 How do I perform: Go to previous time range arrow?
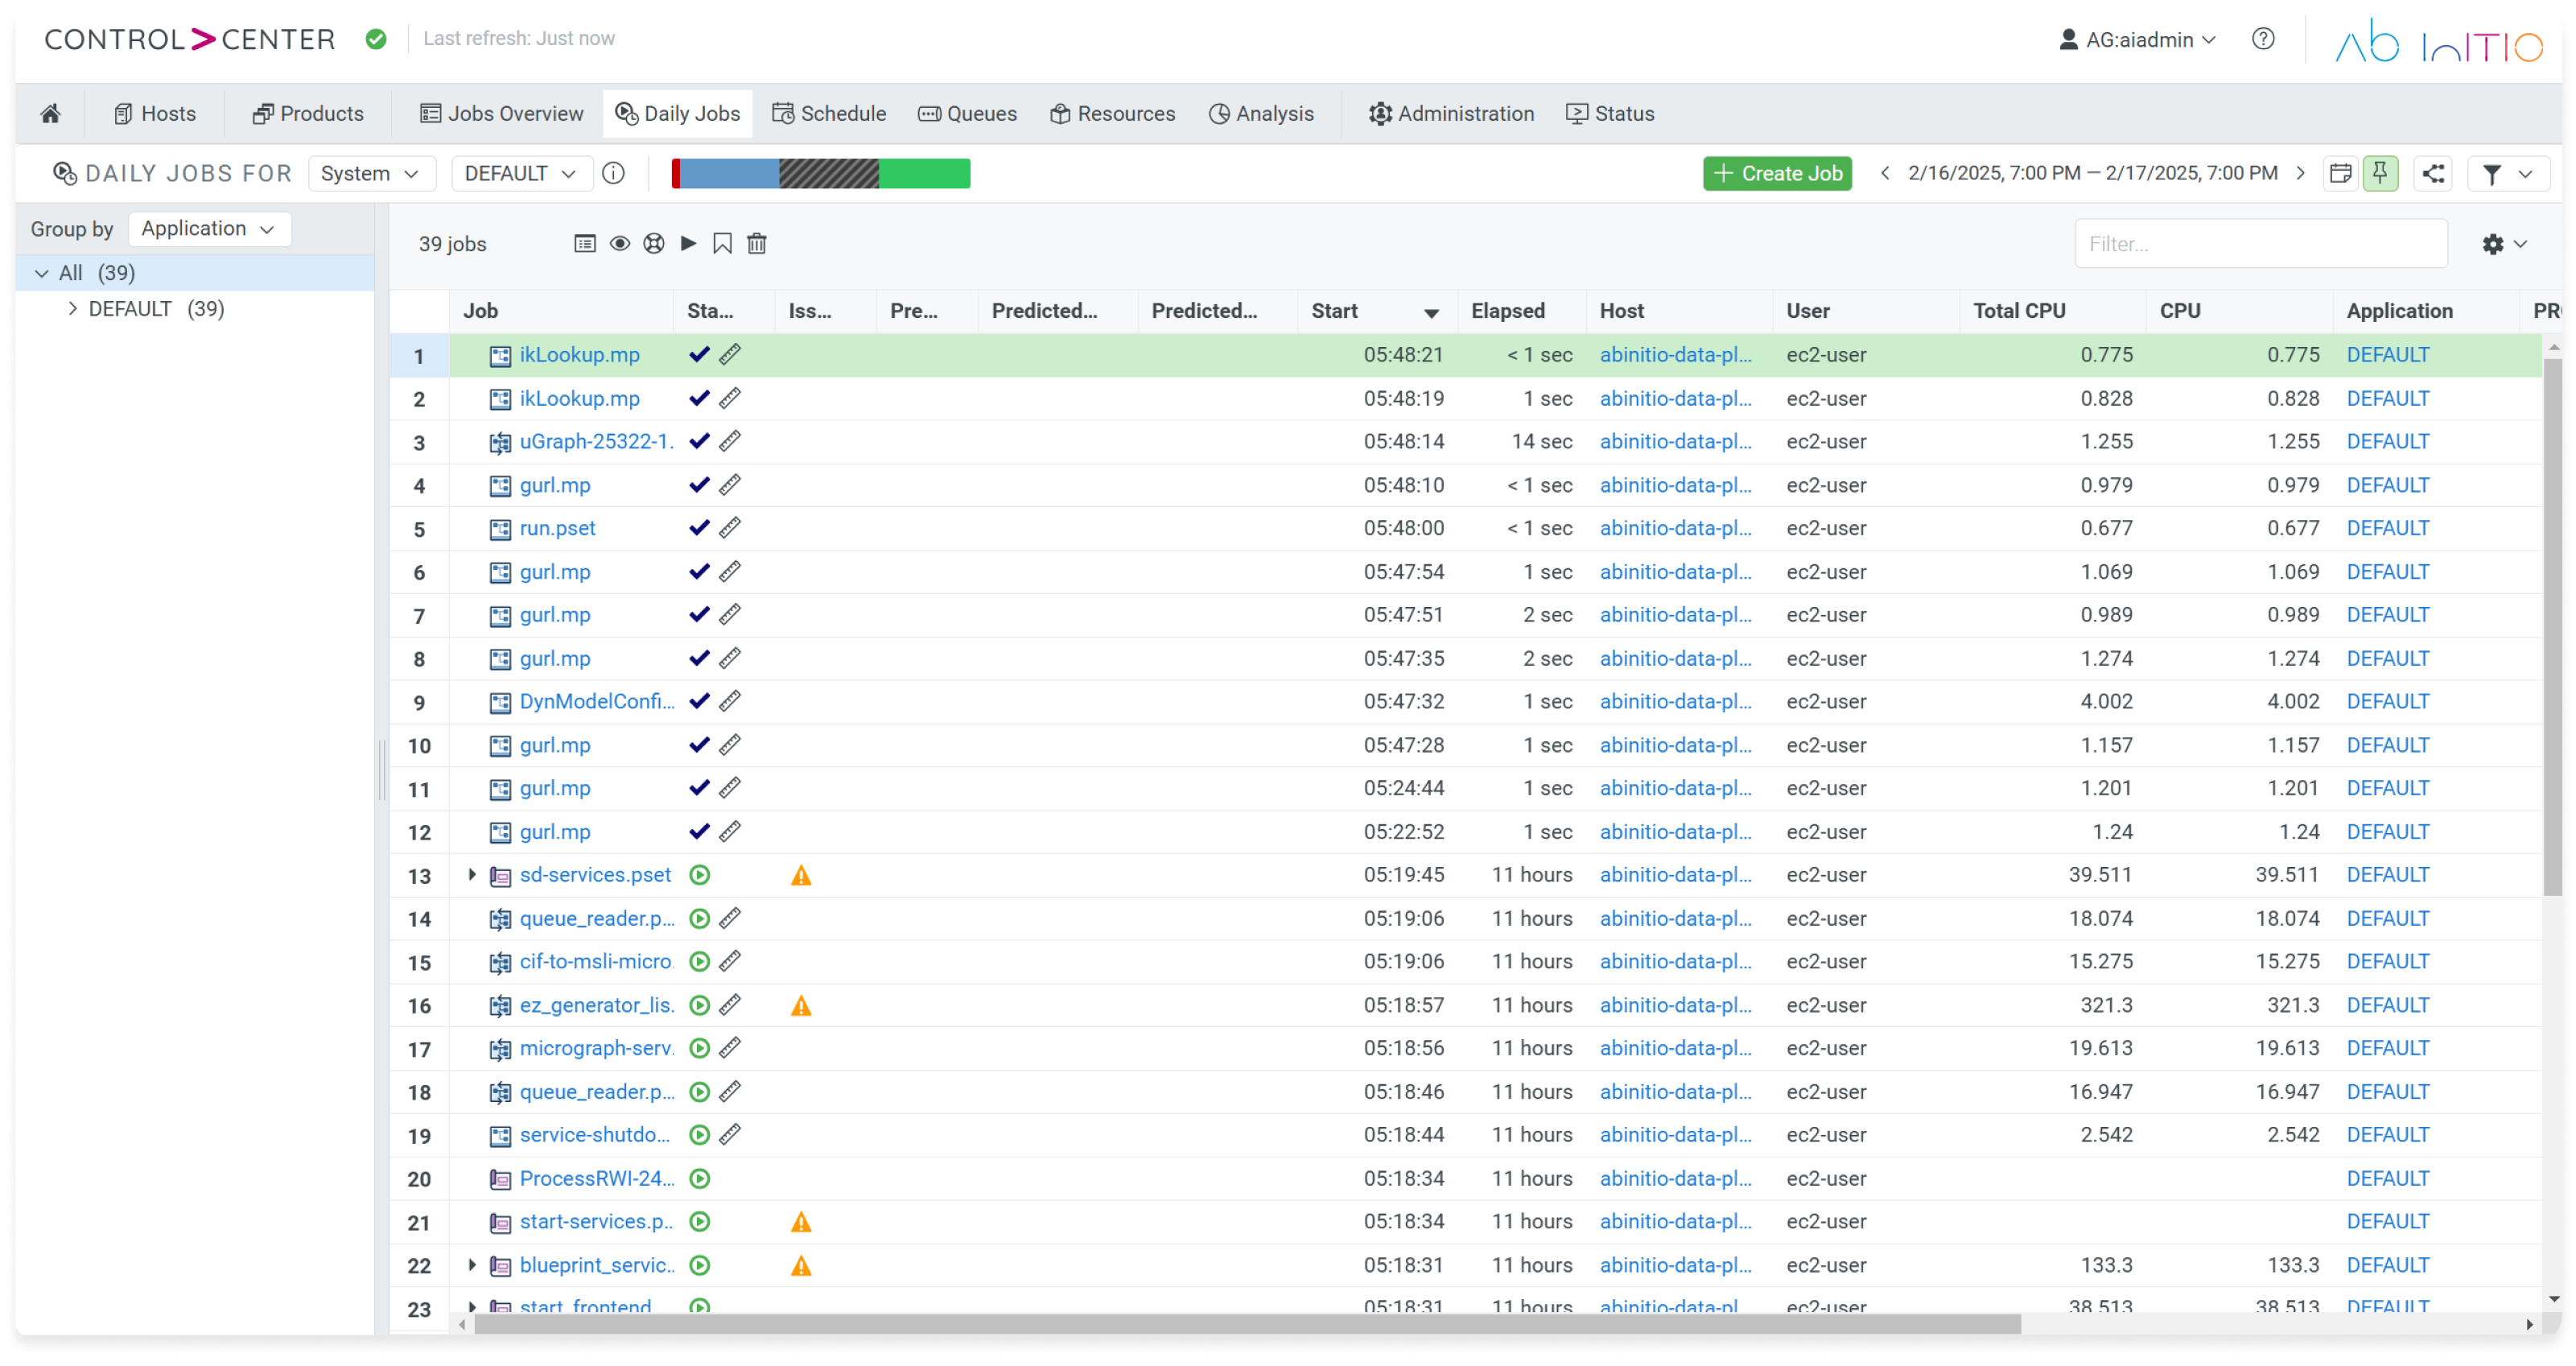click(x=1885, y=173)
